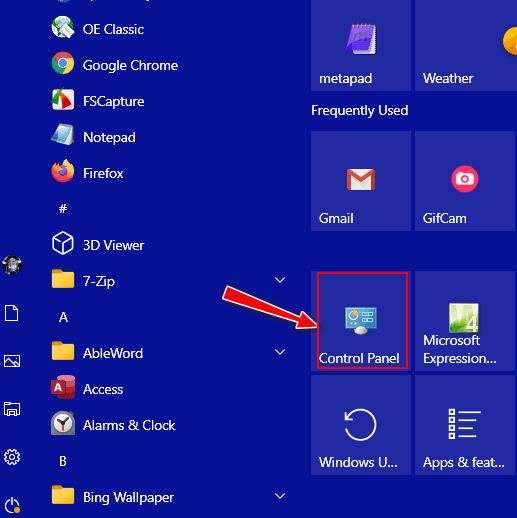Click the Frequently Used group heading
This screenshot has height=518, width=517.
(359, 110)
